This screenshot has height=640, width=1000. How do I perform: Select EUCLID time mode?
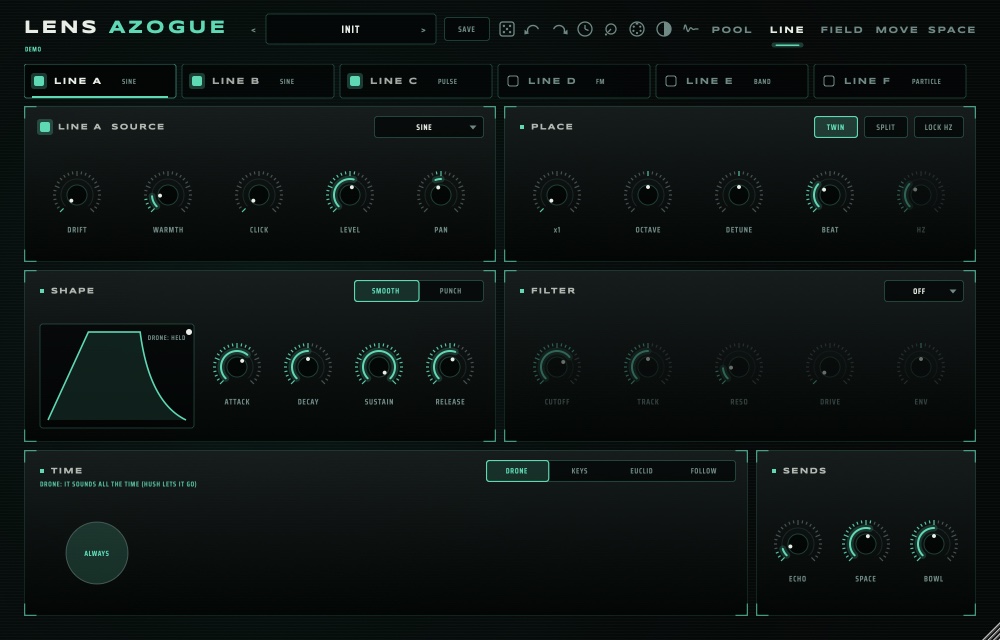click(641, 471)
